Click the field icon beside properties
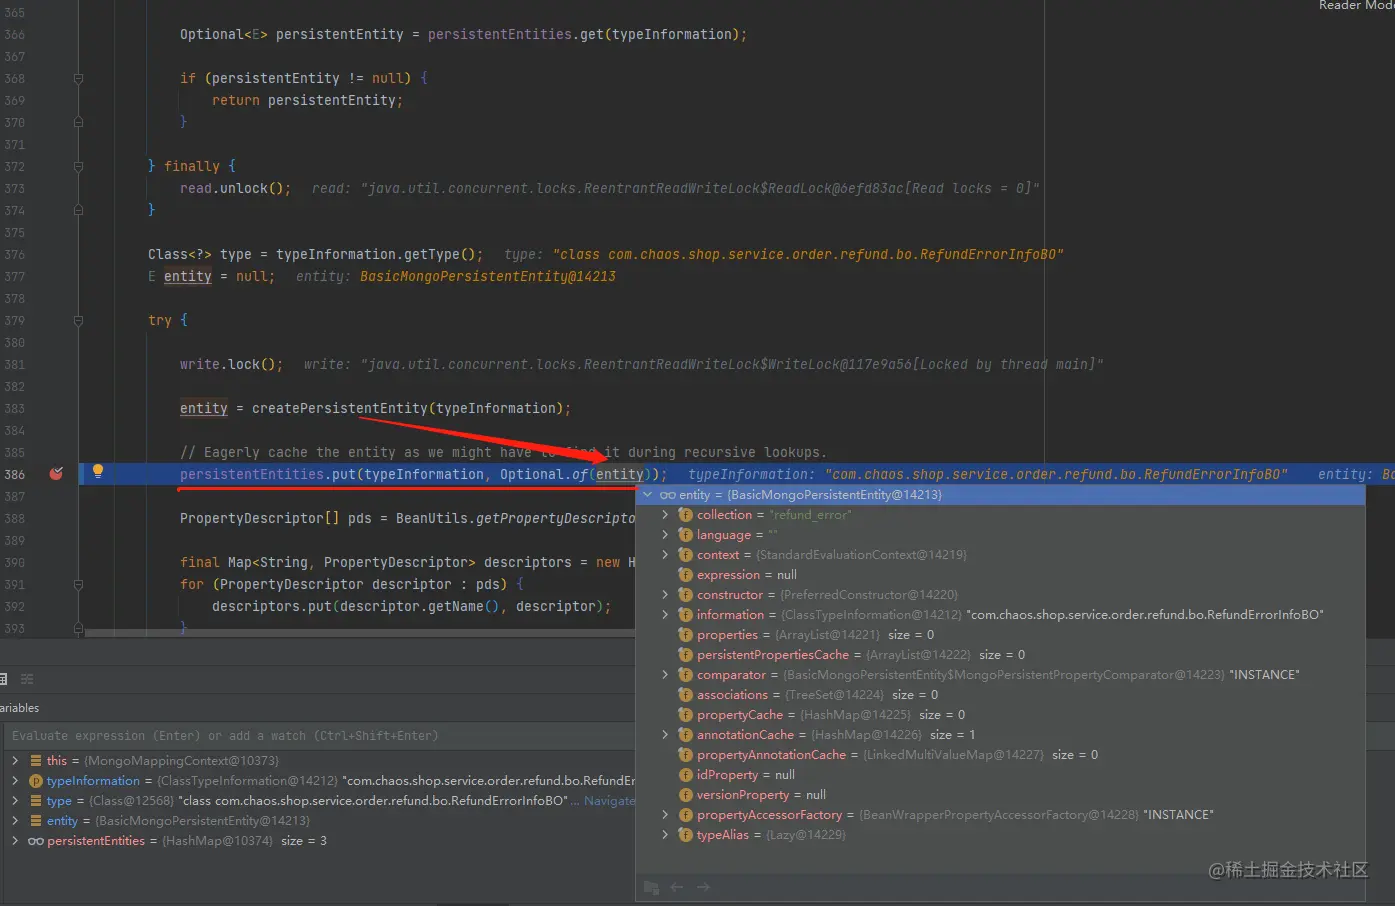 pos(685,634)
